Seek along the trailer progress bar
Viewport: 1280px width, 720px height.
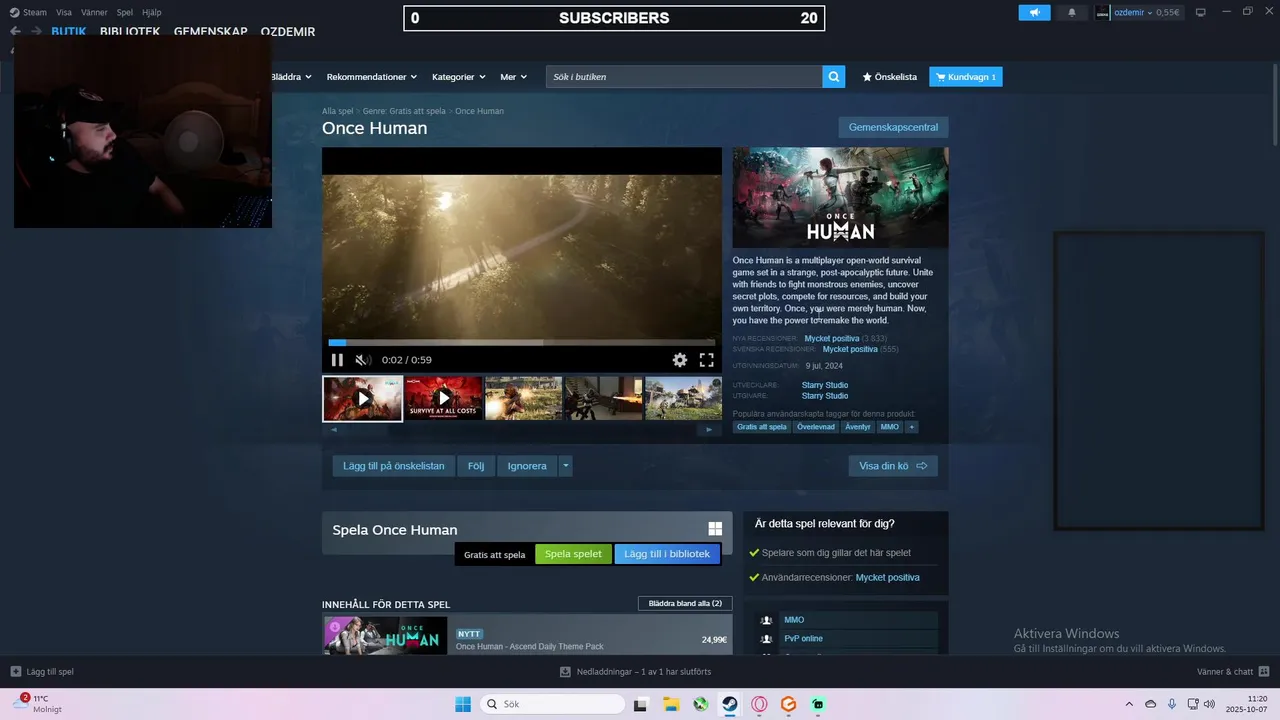[x=521, y=342]
